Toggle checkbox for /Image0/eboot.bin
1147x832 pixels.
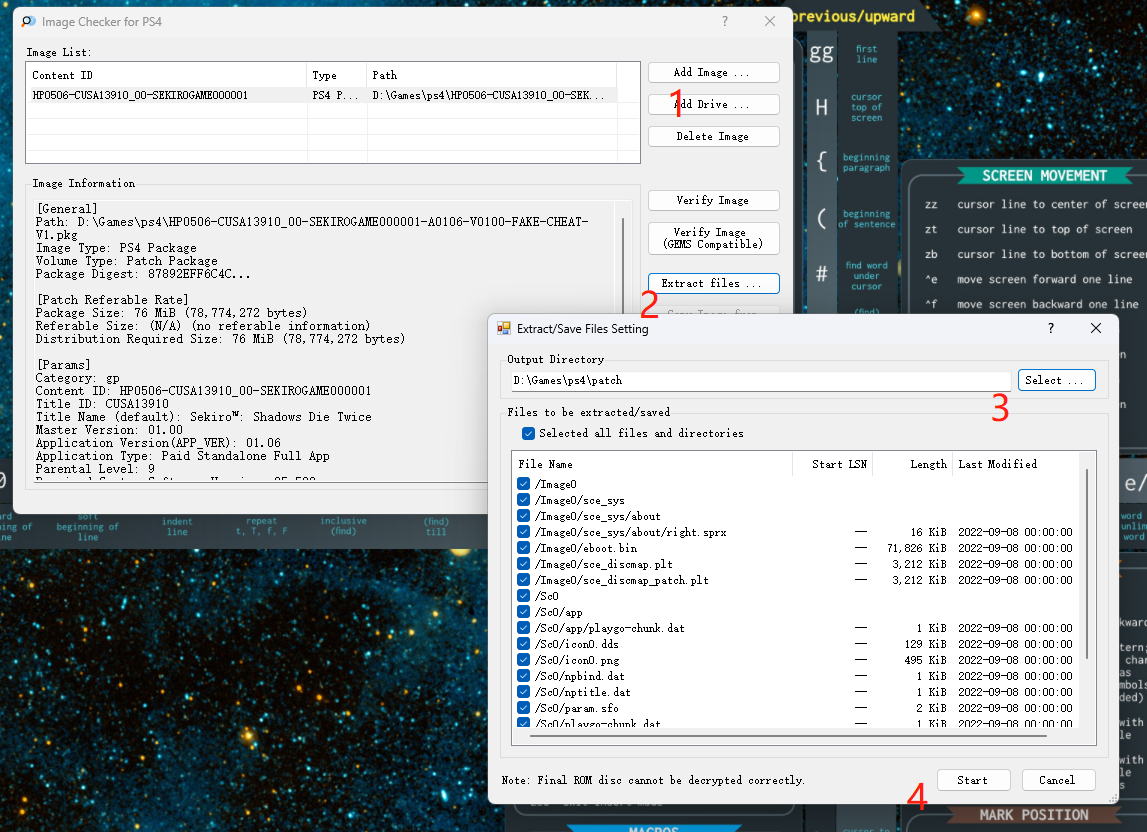(524, 548)
